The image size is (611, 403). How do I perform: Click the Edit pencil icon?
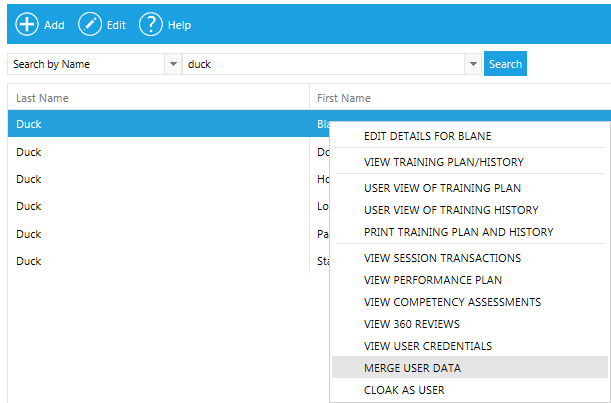90,24
